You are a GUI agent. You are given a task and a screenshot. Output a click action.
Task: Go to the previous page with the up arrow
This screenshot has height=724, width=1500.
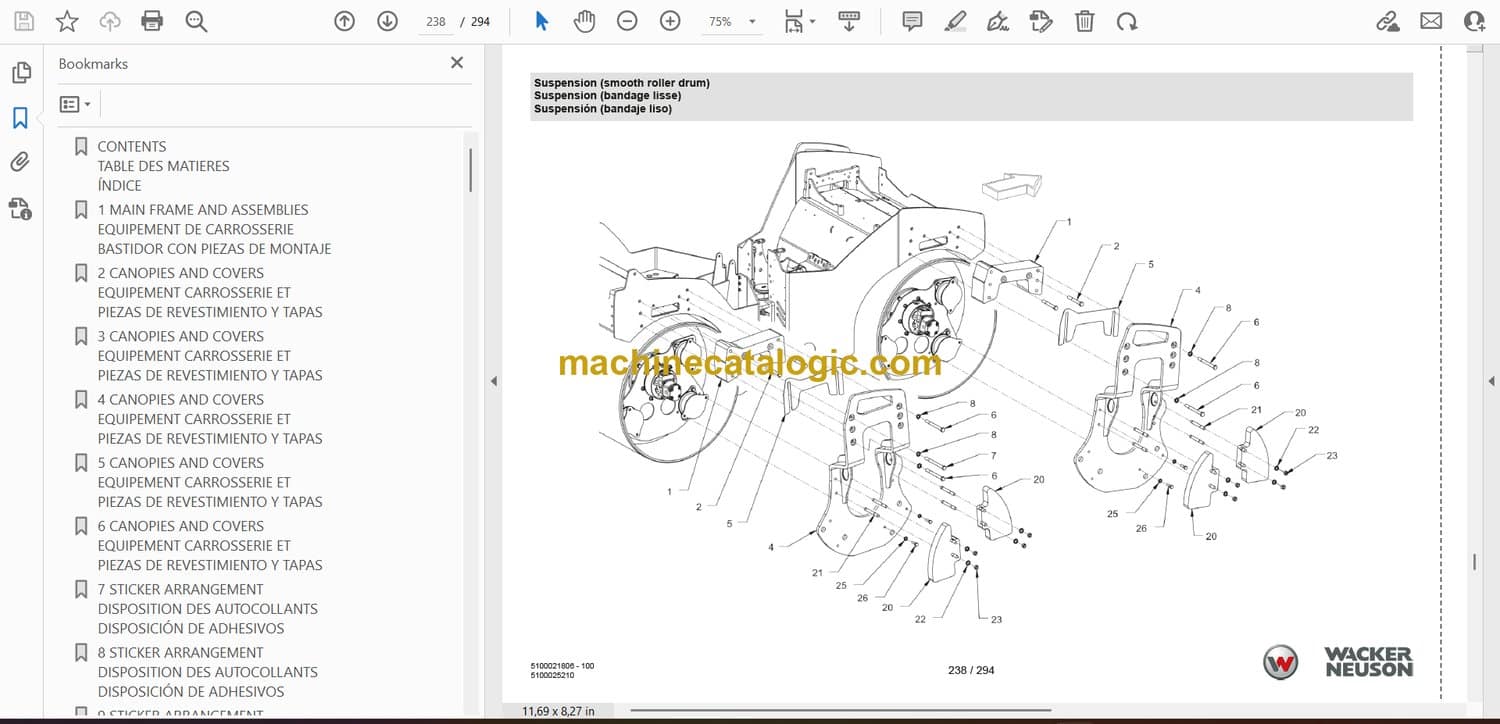click(x=345, y=21)
